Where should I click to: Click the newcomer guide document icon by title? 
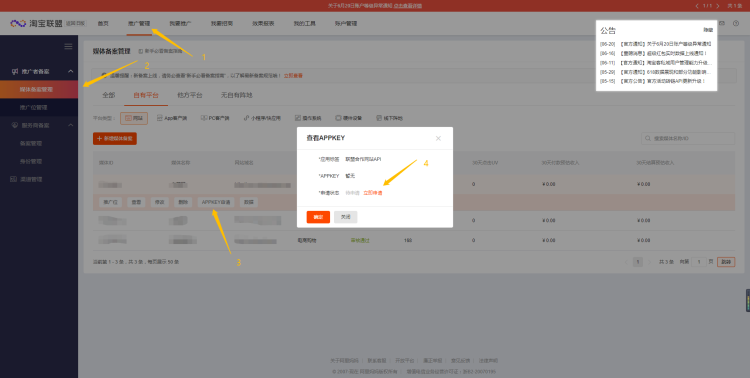(x=141, y=51)
